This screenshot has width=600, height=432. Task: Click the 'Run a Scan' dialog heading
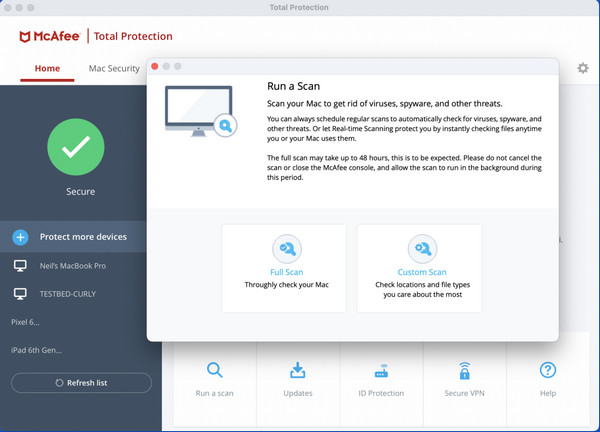point(293,86)
